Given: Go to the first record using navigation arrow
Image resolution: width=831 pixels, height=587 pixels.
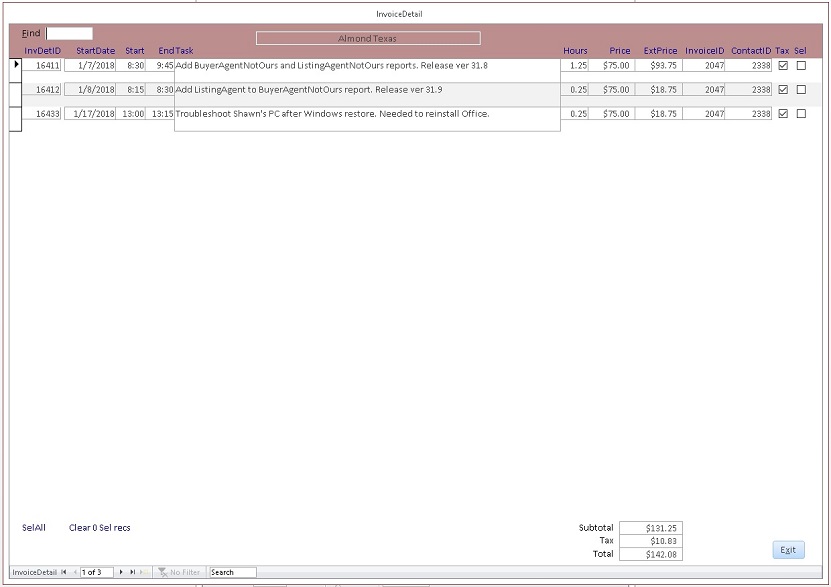Looking at the screenshot, I should tap(62, 571).
